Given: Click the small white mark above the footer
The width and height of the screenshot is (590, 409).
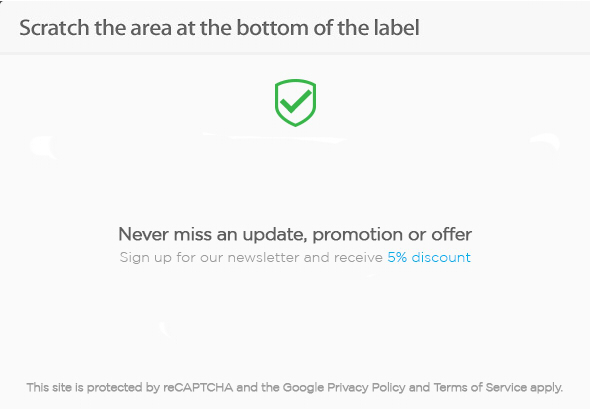Looking at the screenshot, I should 166,330.
